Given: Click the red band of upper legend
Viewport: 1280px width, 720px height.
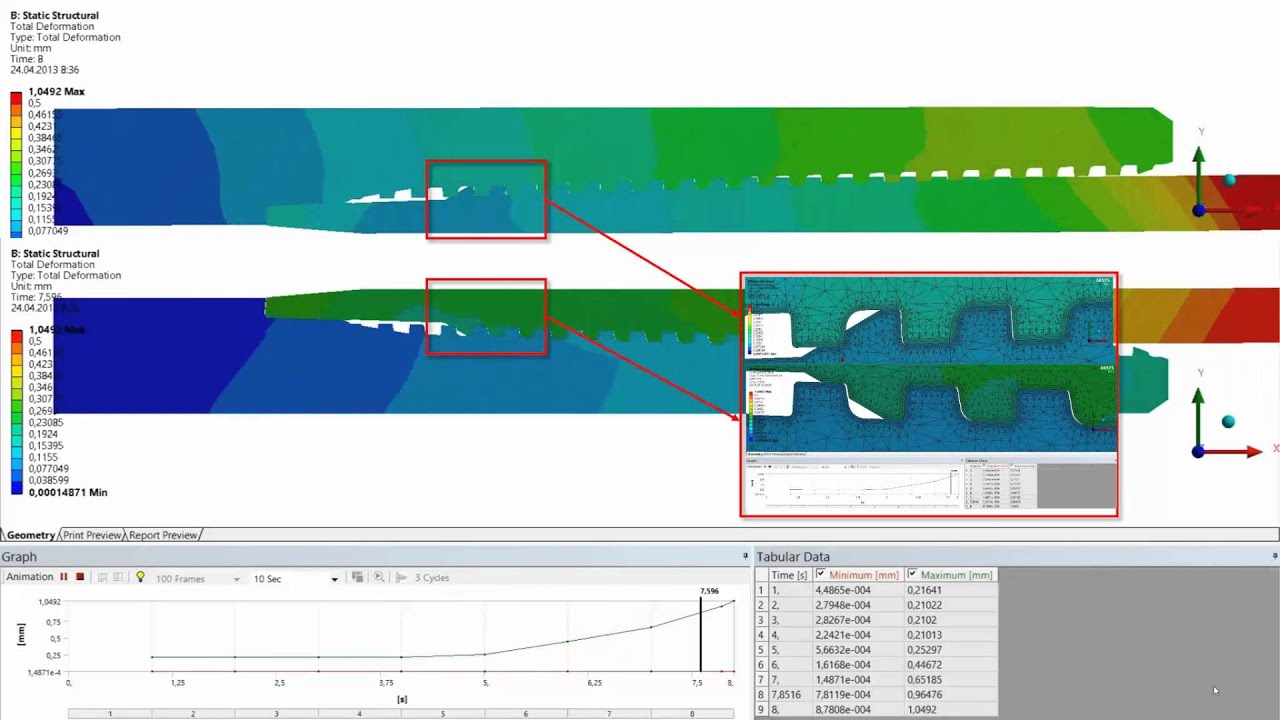Looking at the screenshot, I should tap(16, 97).
